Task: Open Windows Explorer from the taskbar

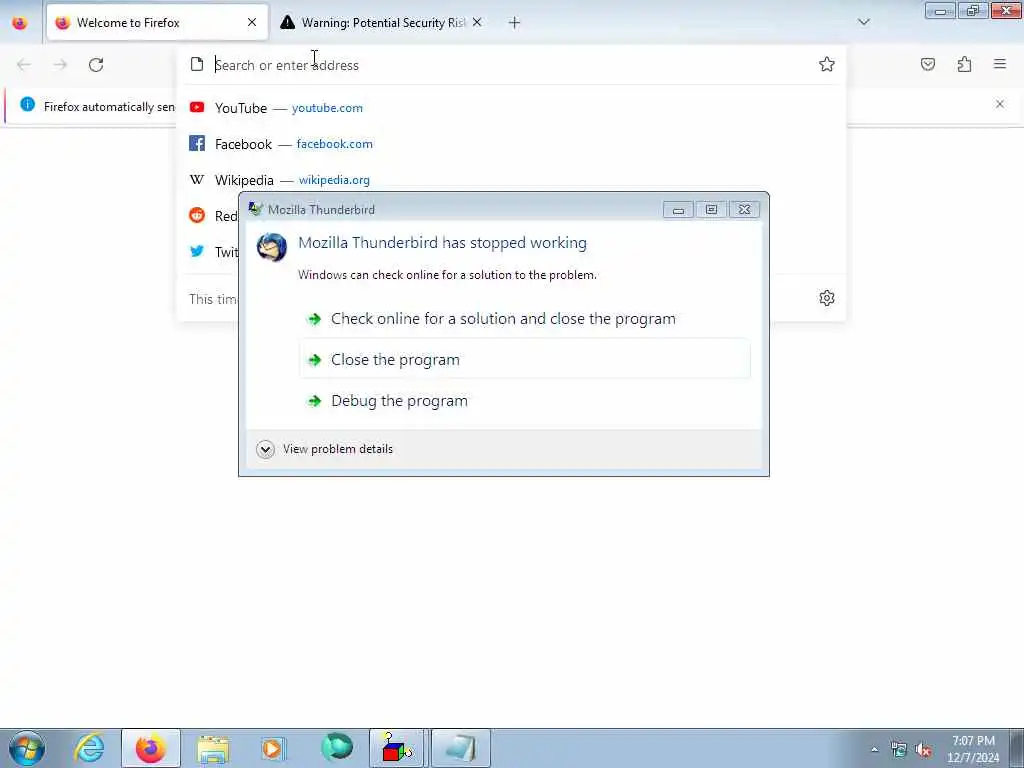Action: coord(213,748)
